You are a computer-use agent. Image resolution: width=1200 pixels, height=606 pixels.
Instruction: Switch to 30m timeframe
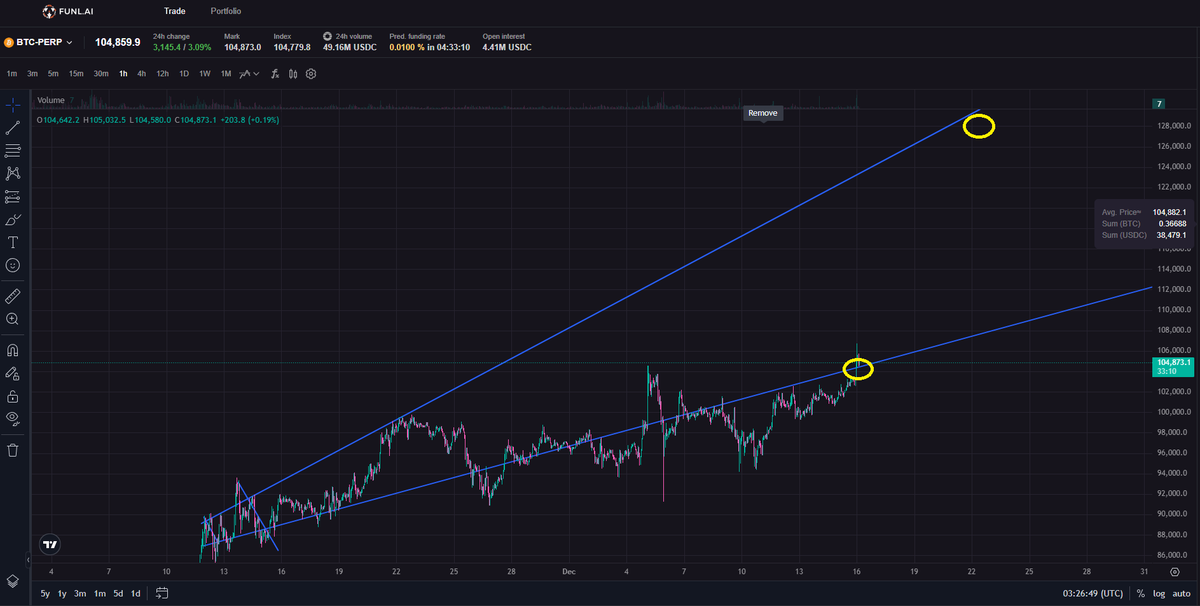pyautogui.click(x=101, y=73)
